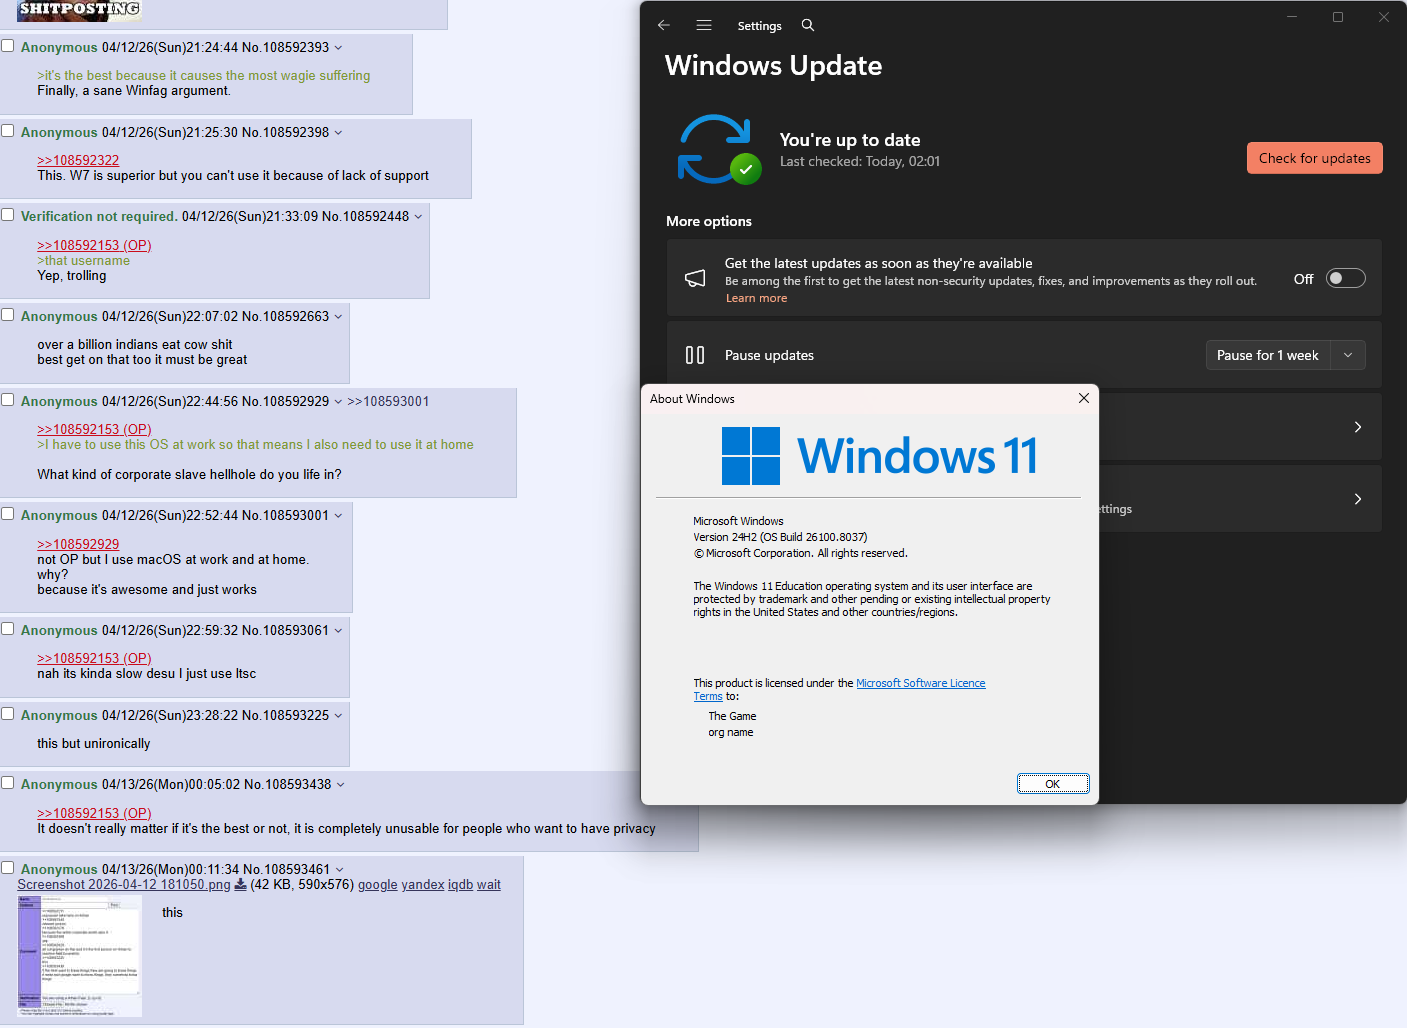Check the box for post No.108592663

[x=8, y=315]
